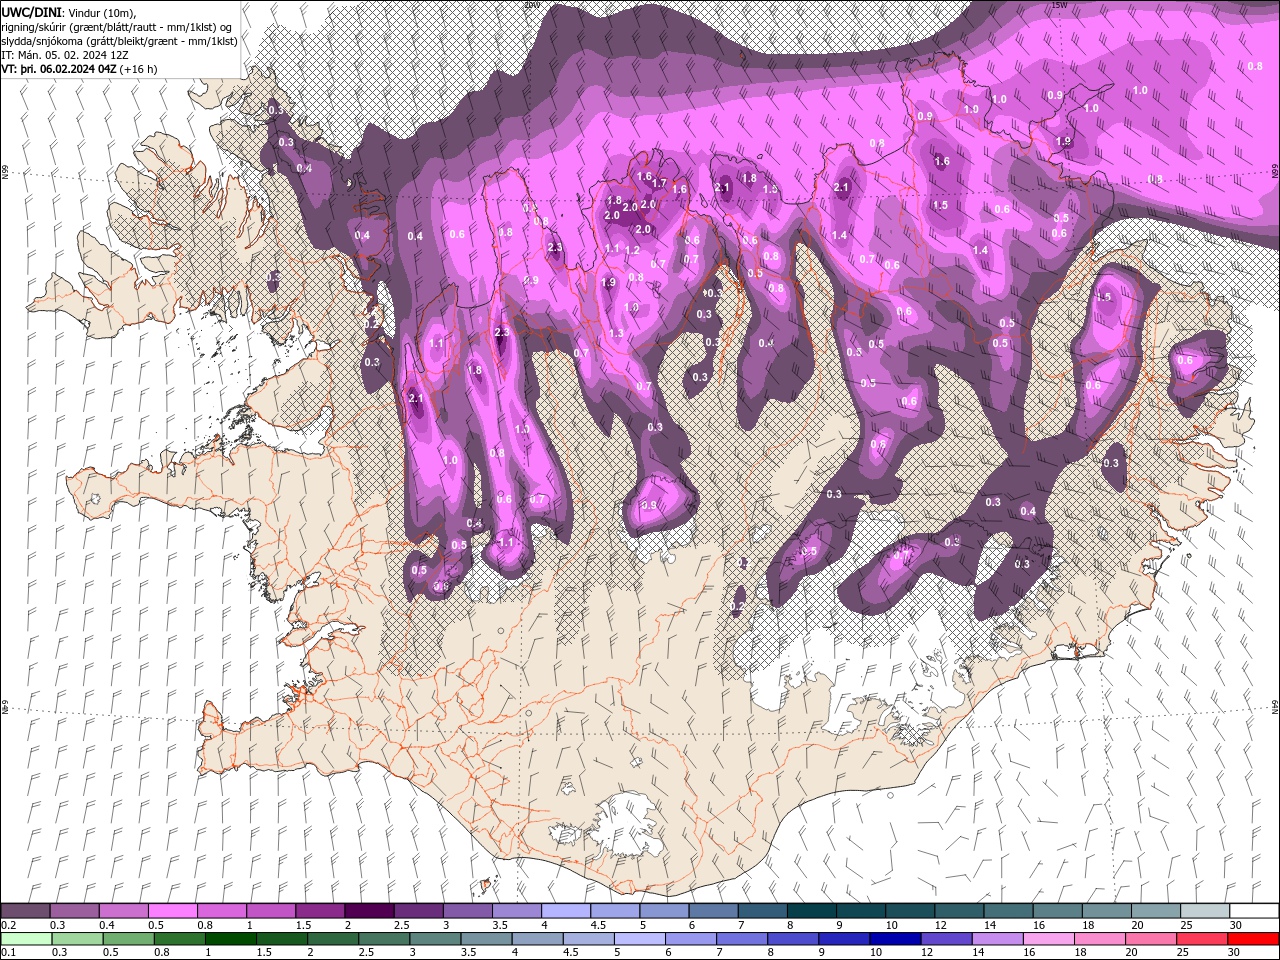Click the light pink 16 rain legend swatch
This screenshot has width=1280, height=960.
coord(1048,939)
